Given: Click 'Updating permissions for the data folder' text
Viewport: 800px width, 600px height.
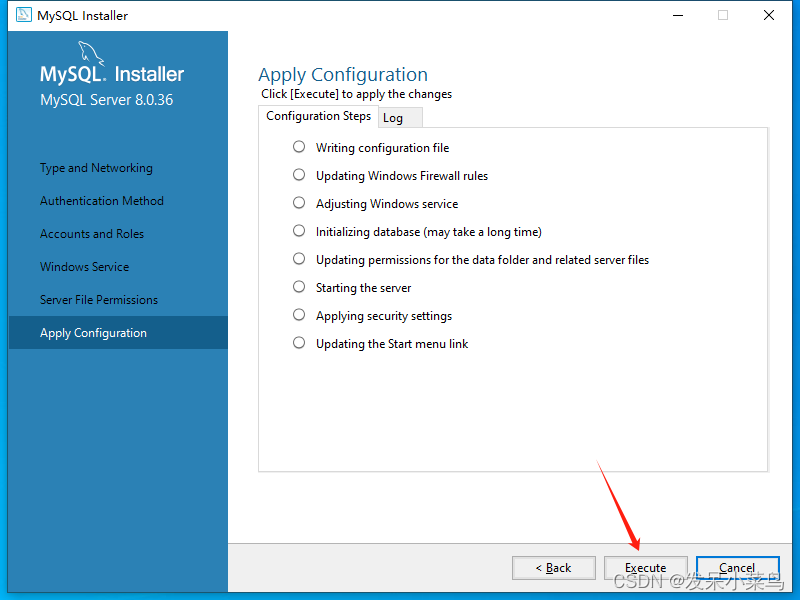Looking at the screenshot, I should [x=483, y=260].
